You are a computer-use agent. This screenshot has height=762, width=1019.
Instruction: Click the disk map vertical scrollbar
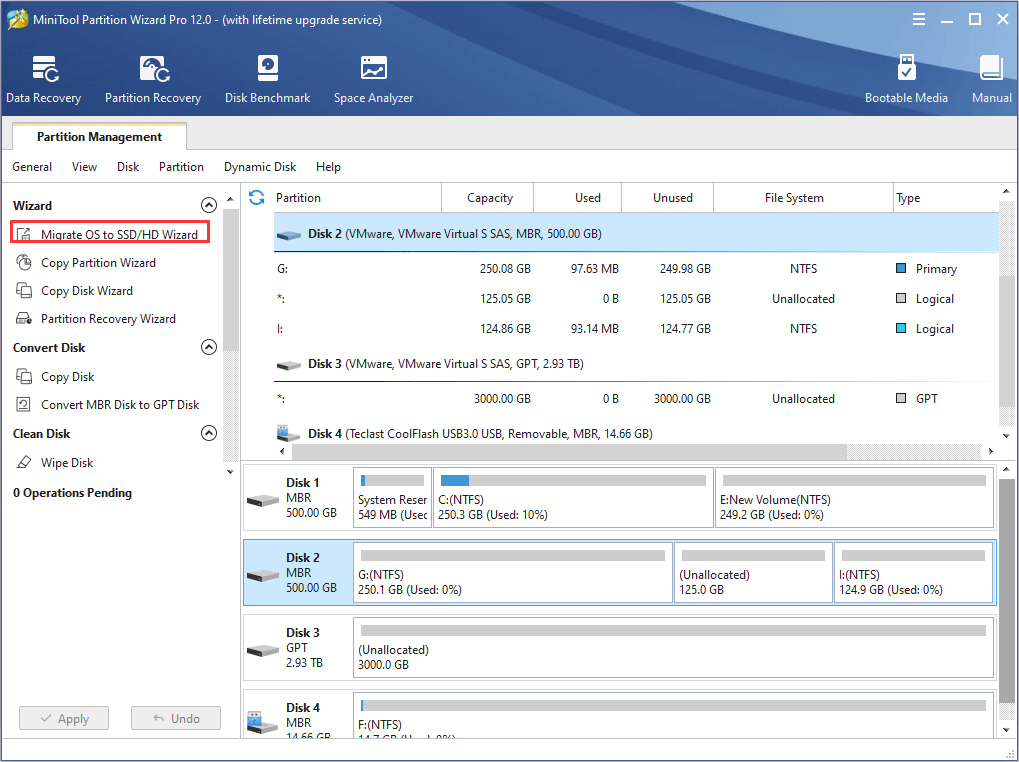click(x=1006, y=590)
